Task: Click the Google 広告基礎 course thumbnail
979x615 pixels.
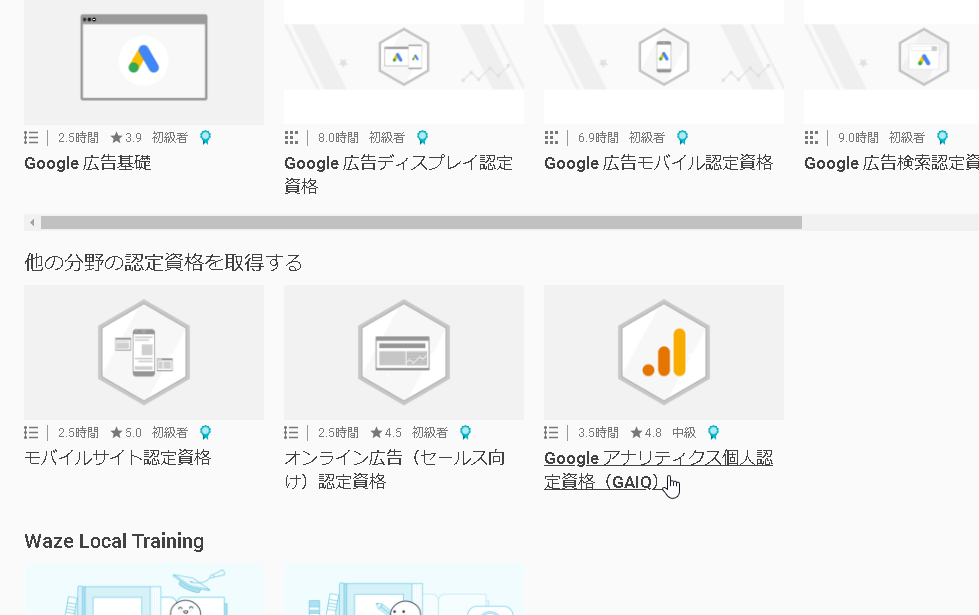Action: (144, 60)
